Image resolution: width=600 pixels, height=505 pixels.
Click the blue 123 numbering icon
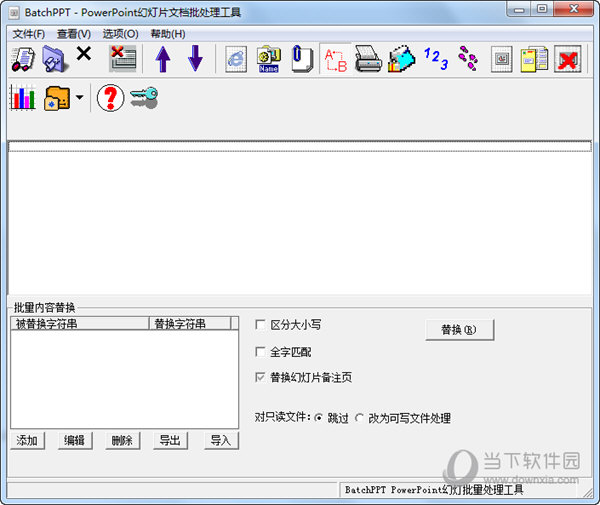click(436, 59)
